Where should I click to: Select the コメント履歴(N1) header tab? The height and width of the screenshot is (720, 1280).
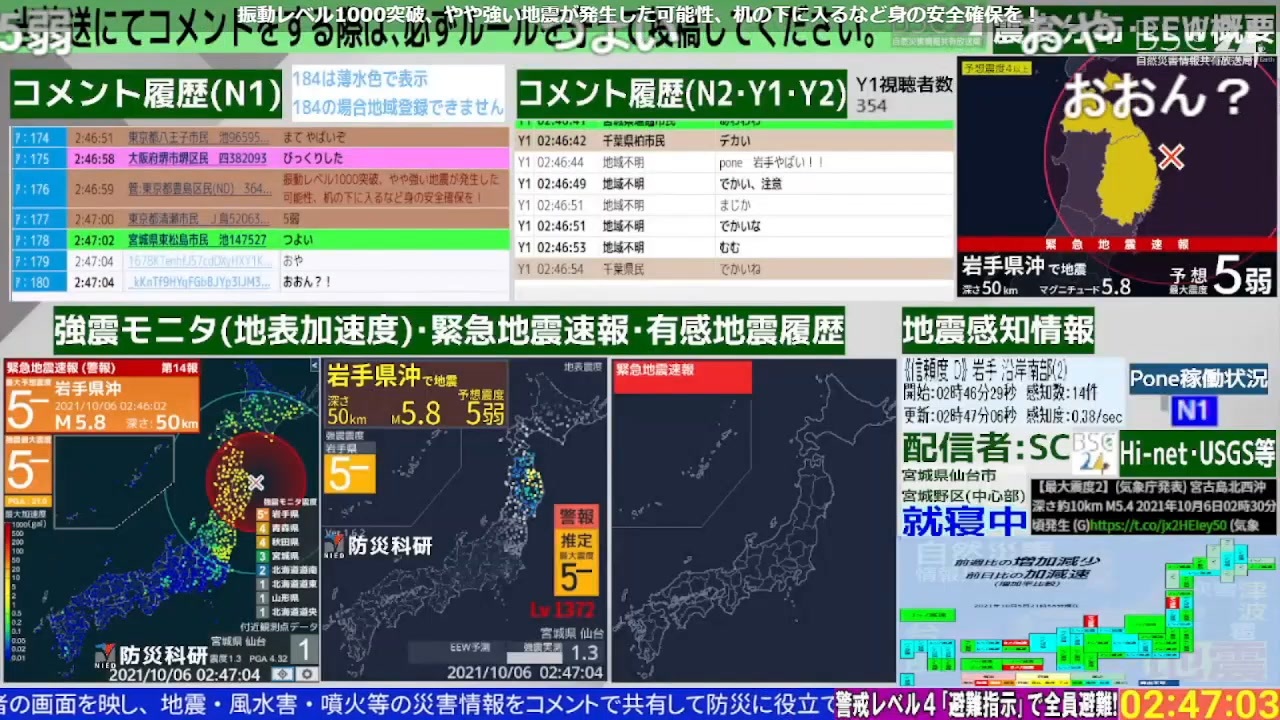coord(146,95)
